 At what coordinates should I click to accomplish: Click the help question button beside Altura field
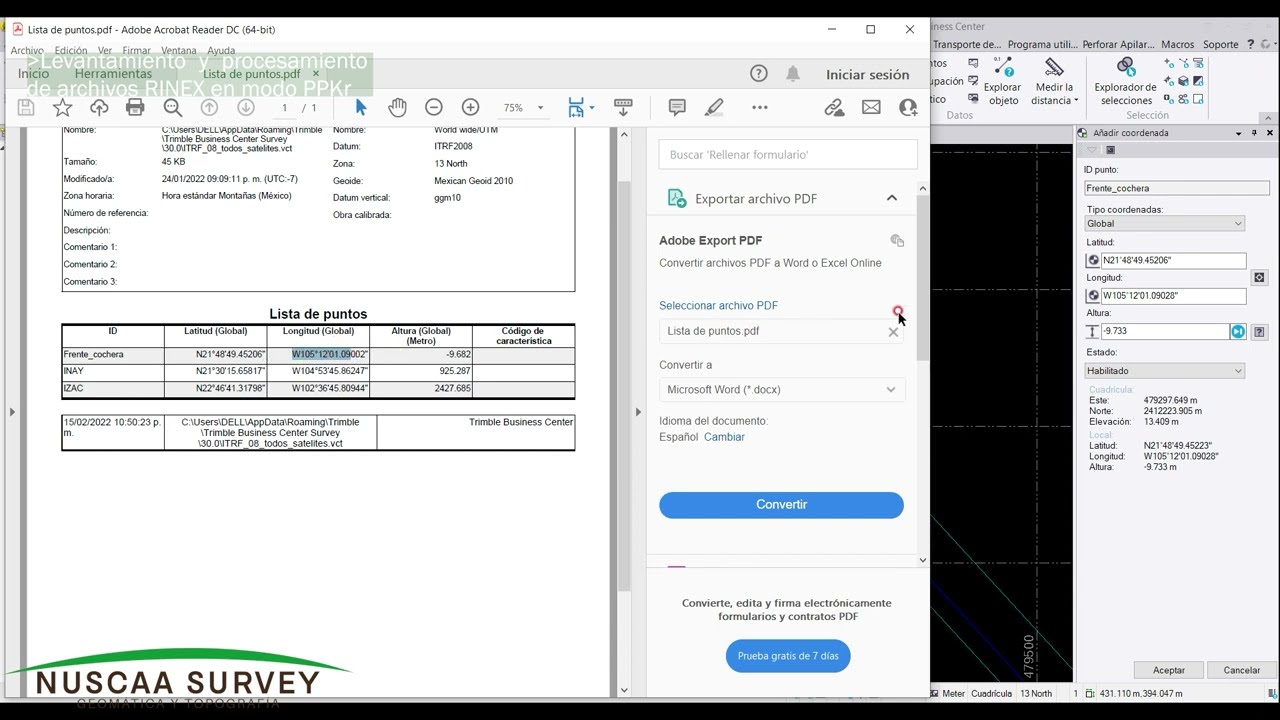point(1259,331)
